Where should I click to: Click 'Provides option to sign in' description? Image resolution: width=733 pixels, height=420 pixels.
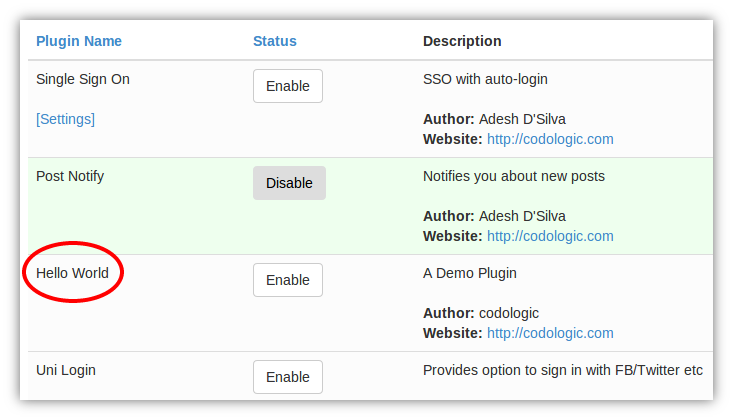(563, 370)
